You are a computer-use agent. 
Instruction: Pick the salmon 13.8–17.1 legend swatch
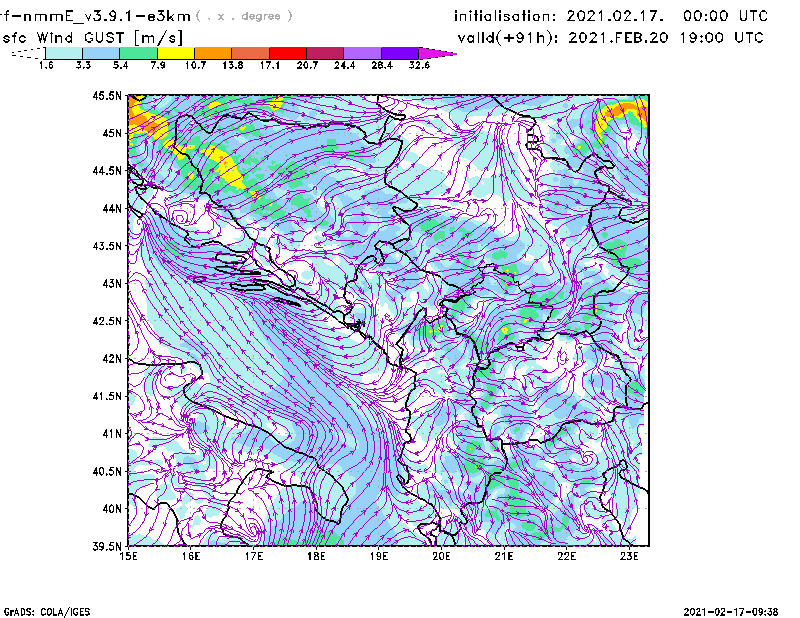pos(251,53)
